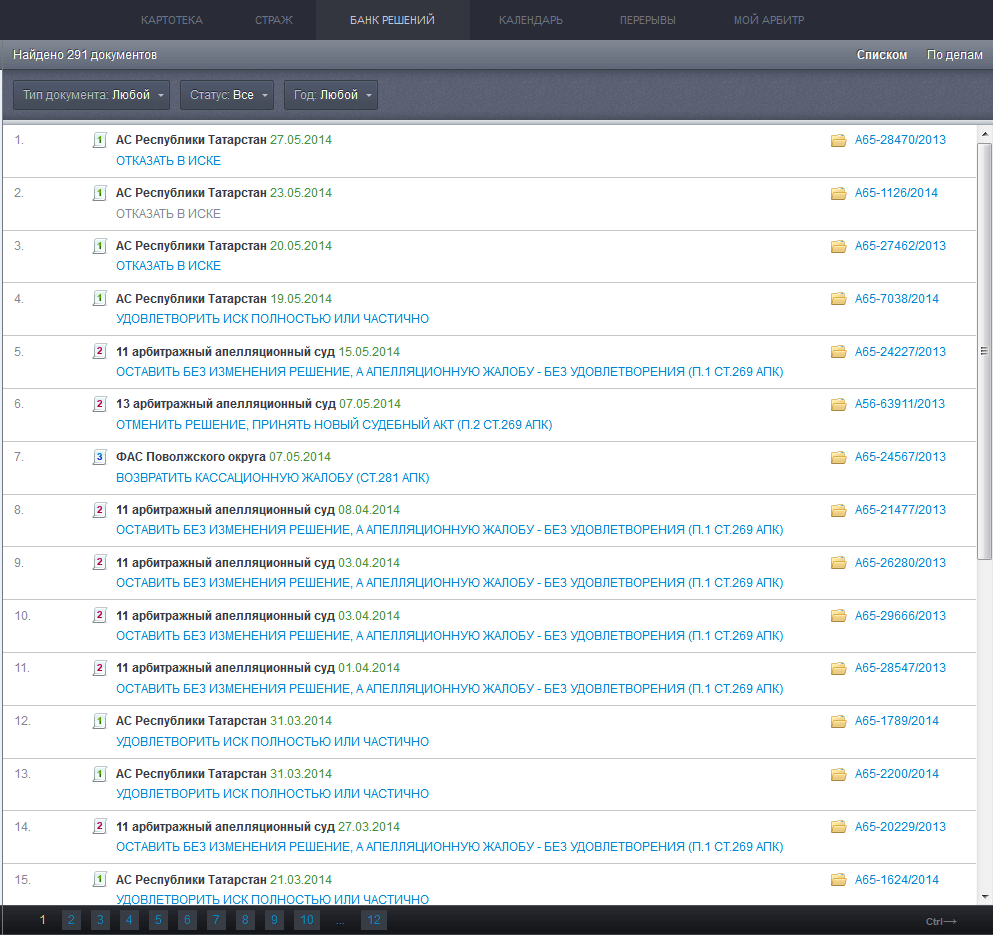Image resolution: width=993 pixels, height=935 pixels.
Task: Click document icon for case А65-28470/2013
Action: tap(99, 140)
